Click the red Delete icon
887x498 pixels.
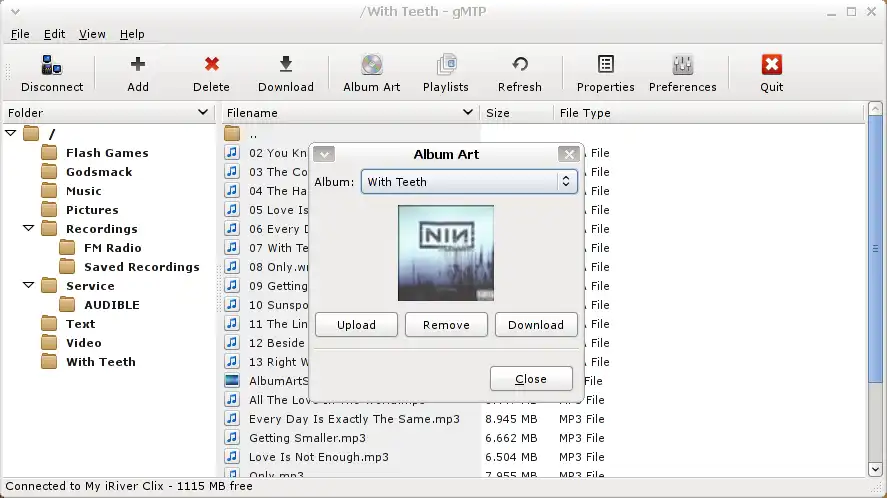point(212,64)
